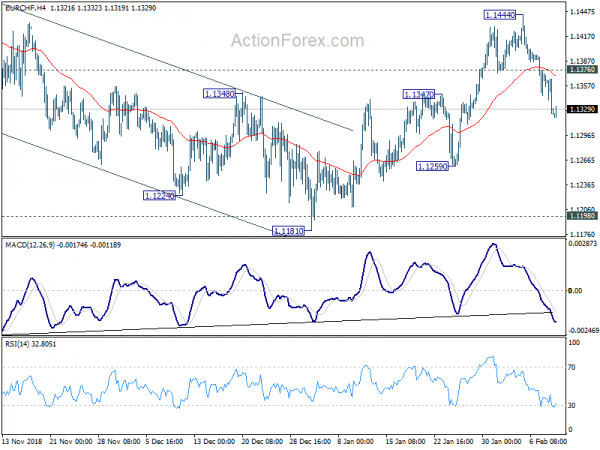Viewport: 600px width, 450px height.
Task: Click the 13 Nov 2018 date label
Action: [x=22, y=441]
